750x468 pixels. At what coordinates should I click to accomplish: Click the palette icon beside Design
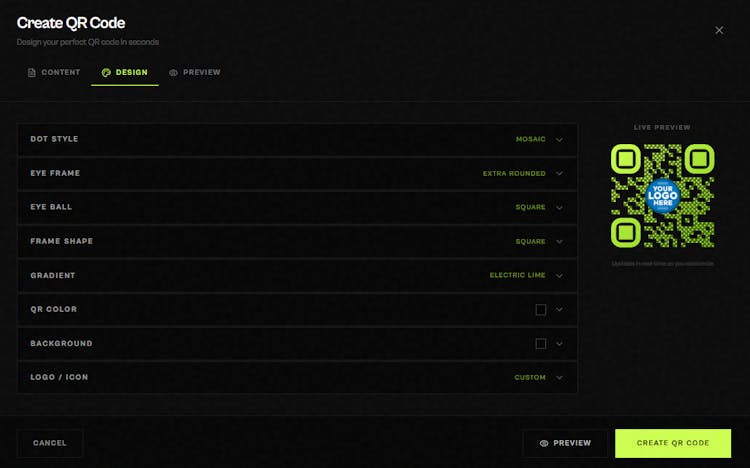pyautogui.click(x=106, y=72)
